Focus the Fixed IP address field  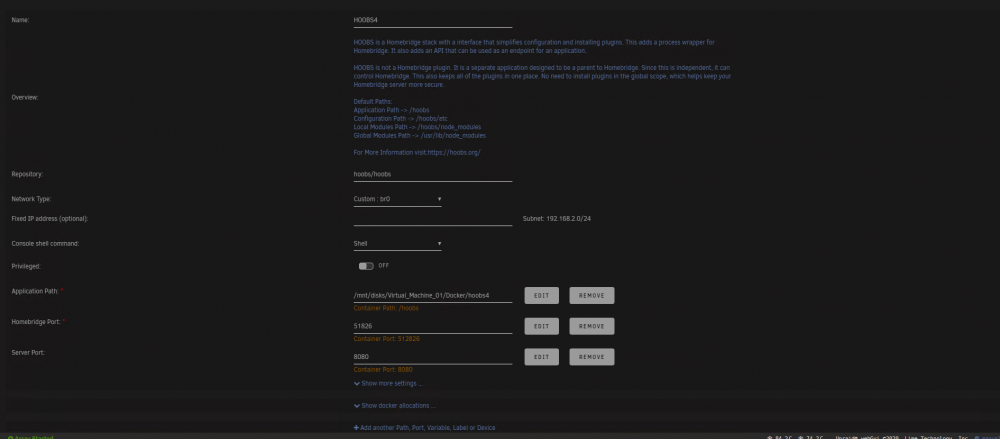coord(433,219)
